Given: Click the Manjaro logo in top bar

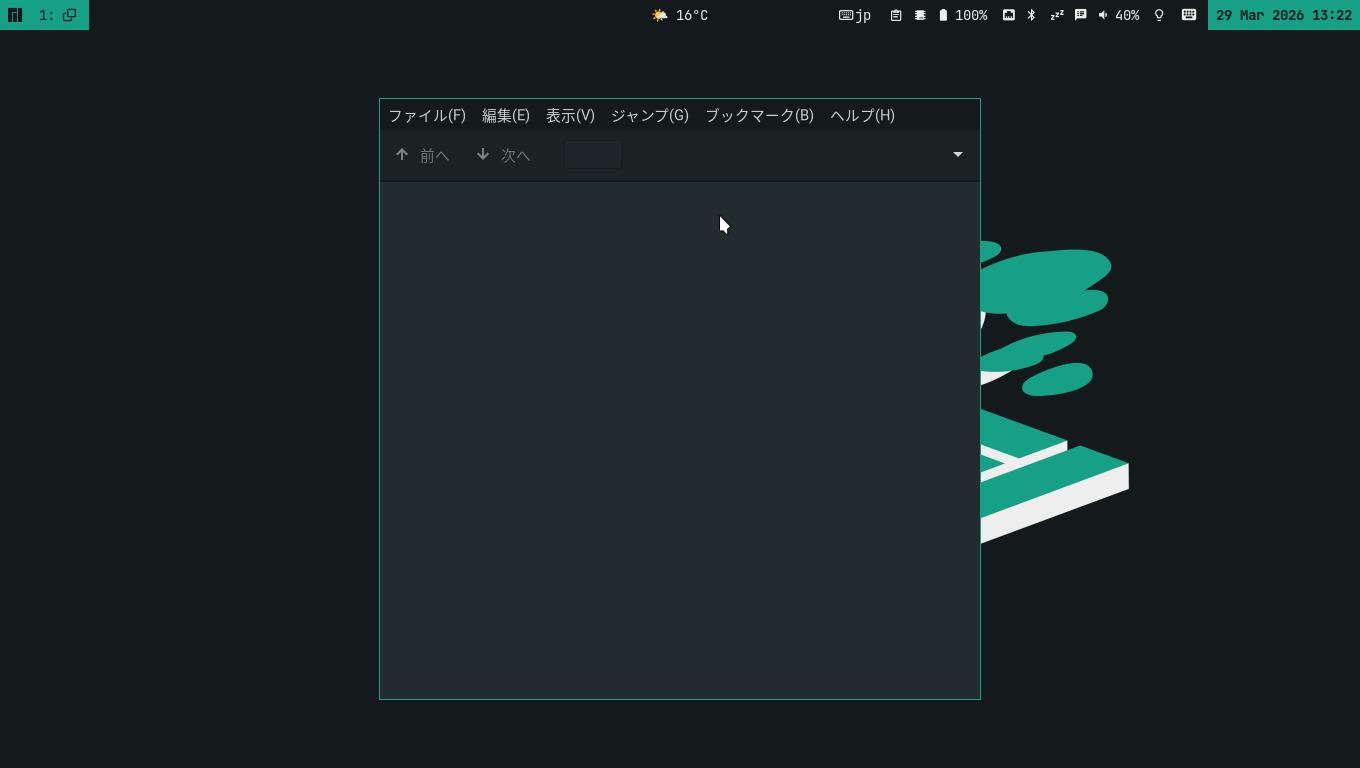Looking at the screenshot, I should pos(15,15).
